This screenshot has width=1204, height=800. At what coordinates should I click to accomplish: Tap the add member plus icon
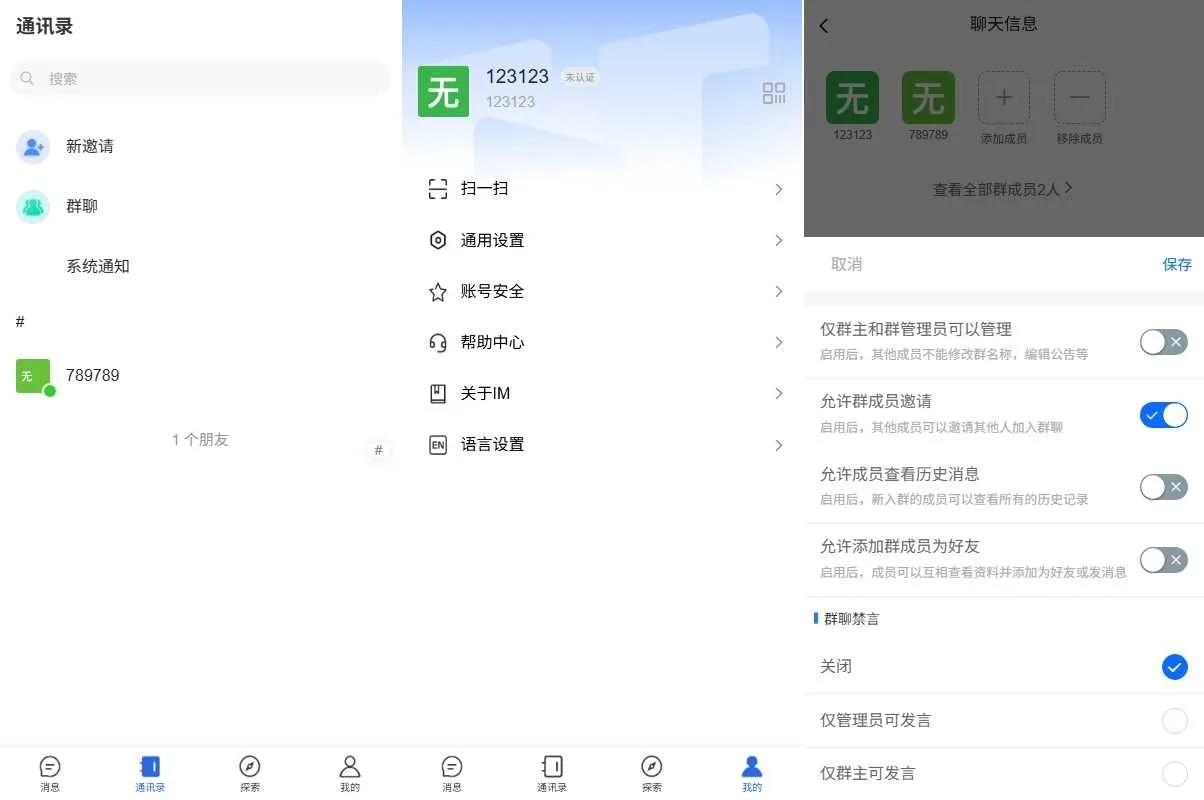(x=1004, y=98)
